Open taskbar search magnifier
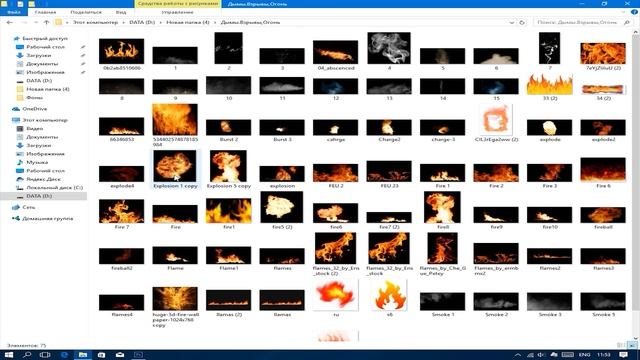The width and height of the screenshot is (640, 360). point(27,355)
